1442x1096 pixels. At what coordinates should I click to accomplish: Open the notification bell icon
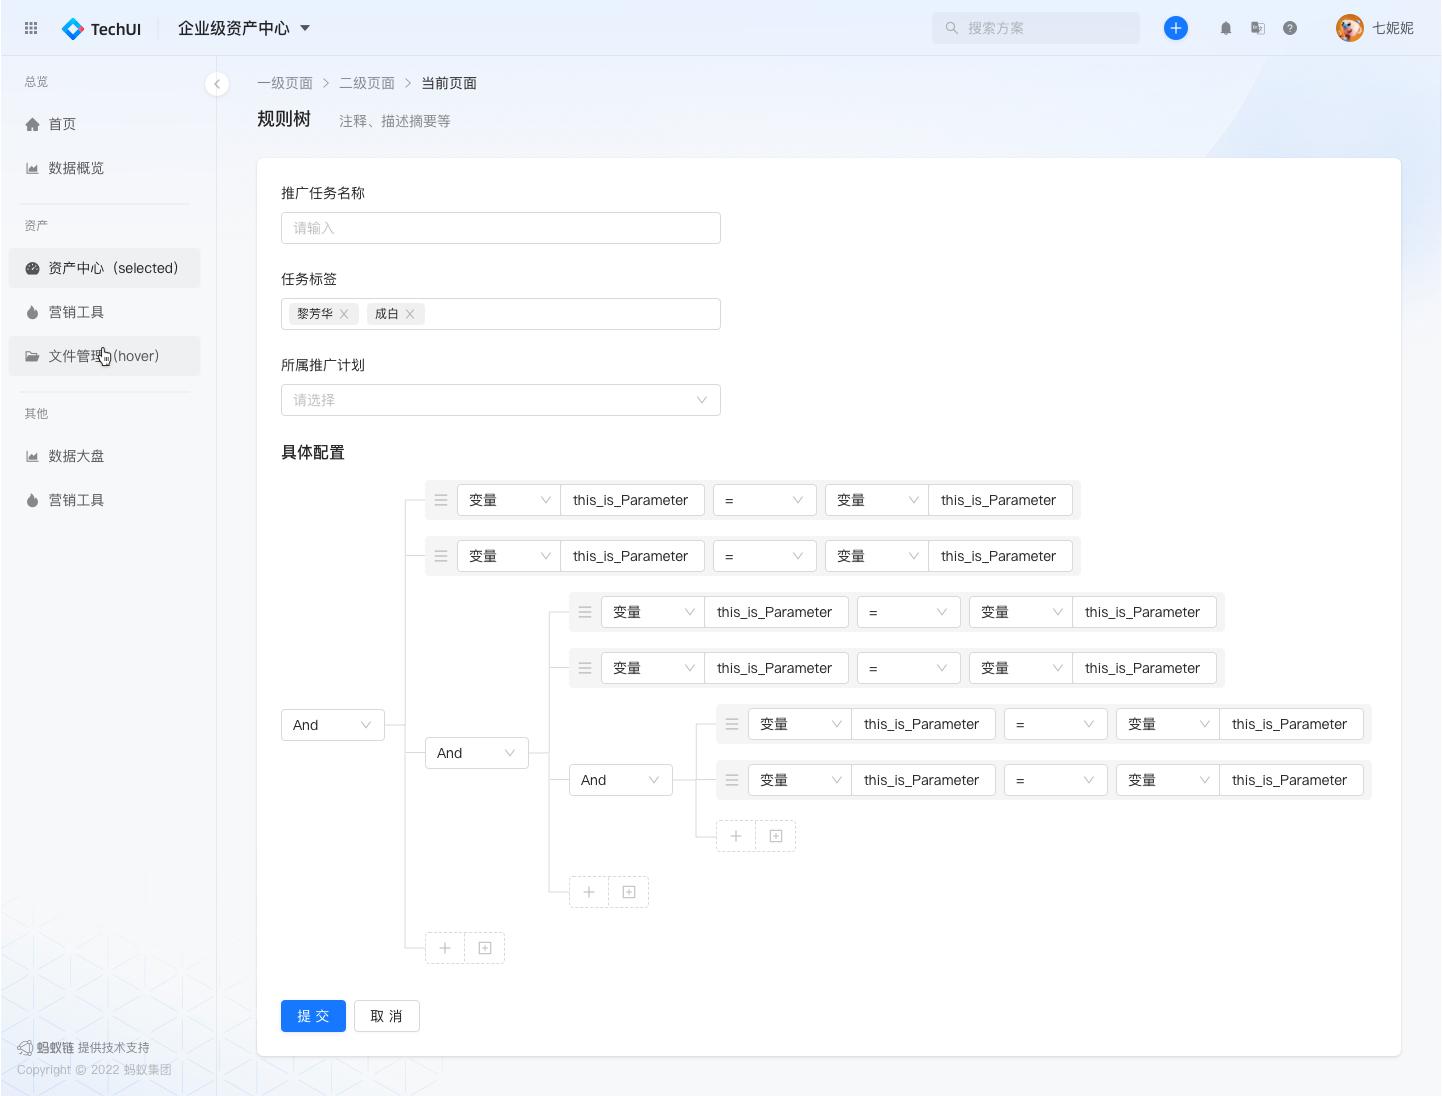pyautogui.click(x=1225, y=28)
